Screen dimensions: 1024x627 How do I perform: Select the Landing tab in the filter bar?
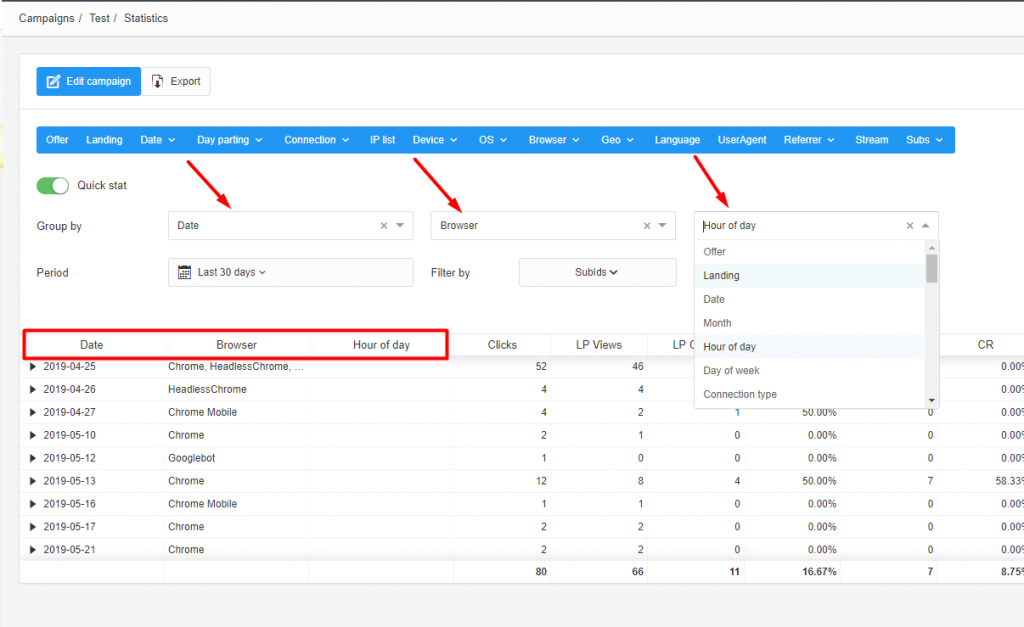pyautogui.click(x=104, y=140)
